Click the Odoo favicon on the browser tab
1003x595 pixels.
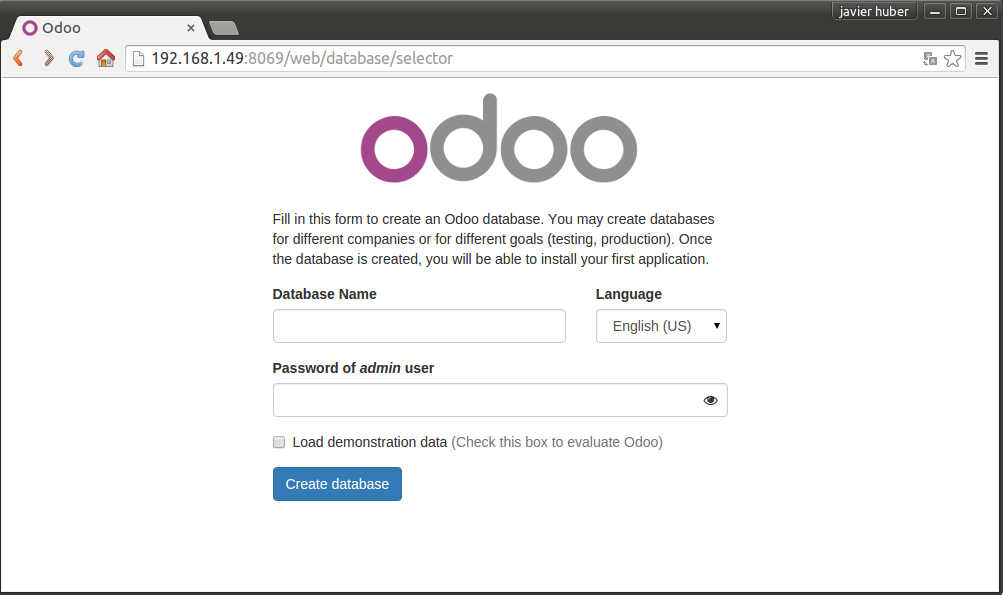pyautogui.click(x=30, y=28)
